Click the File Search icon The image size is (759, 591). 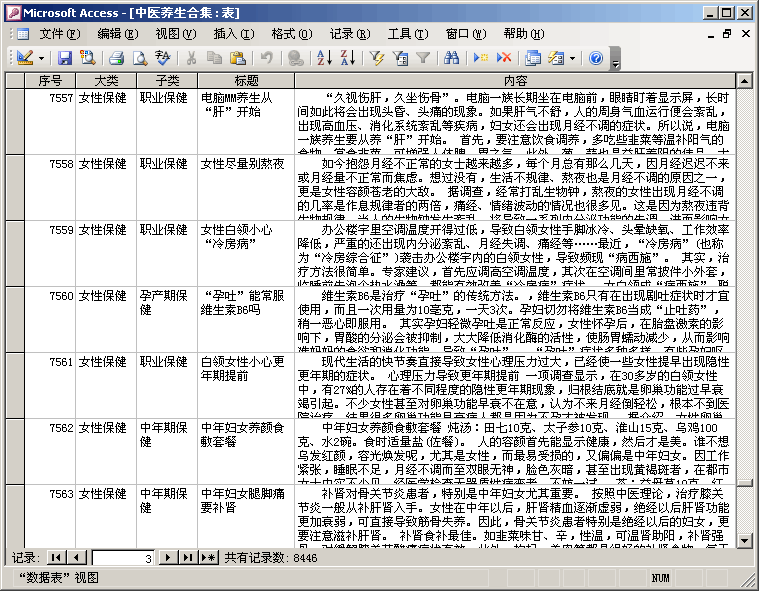pyautogui.click(x=88, y=58)
